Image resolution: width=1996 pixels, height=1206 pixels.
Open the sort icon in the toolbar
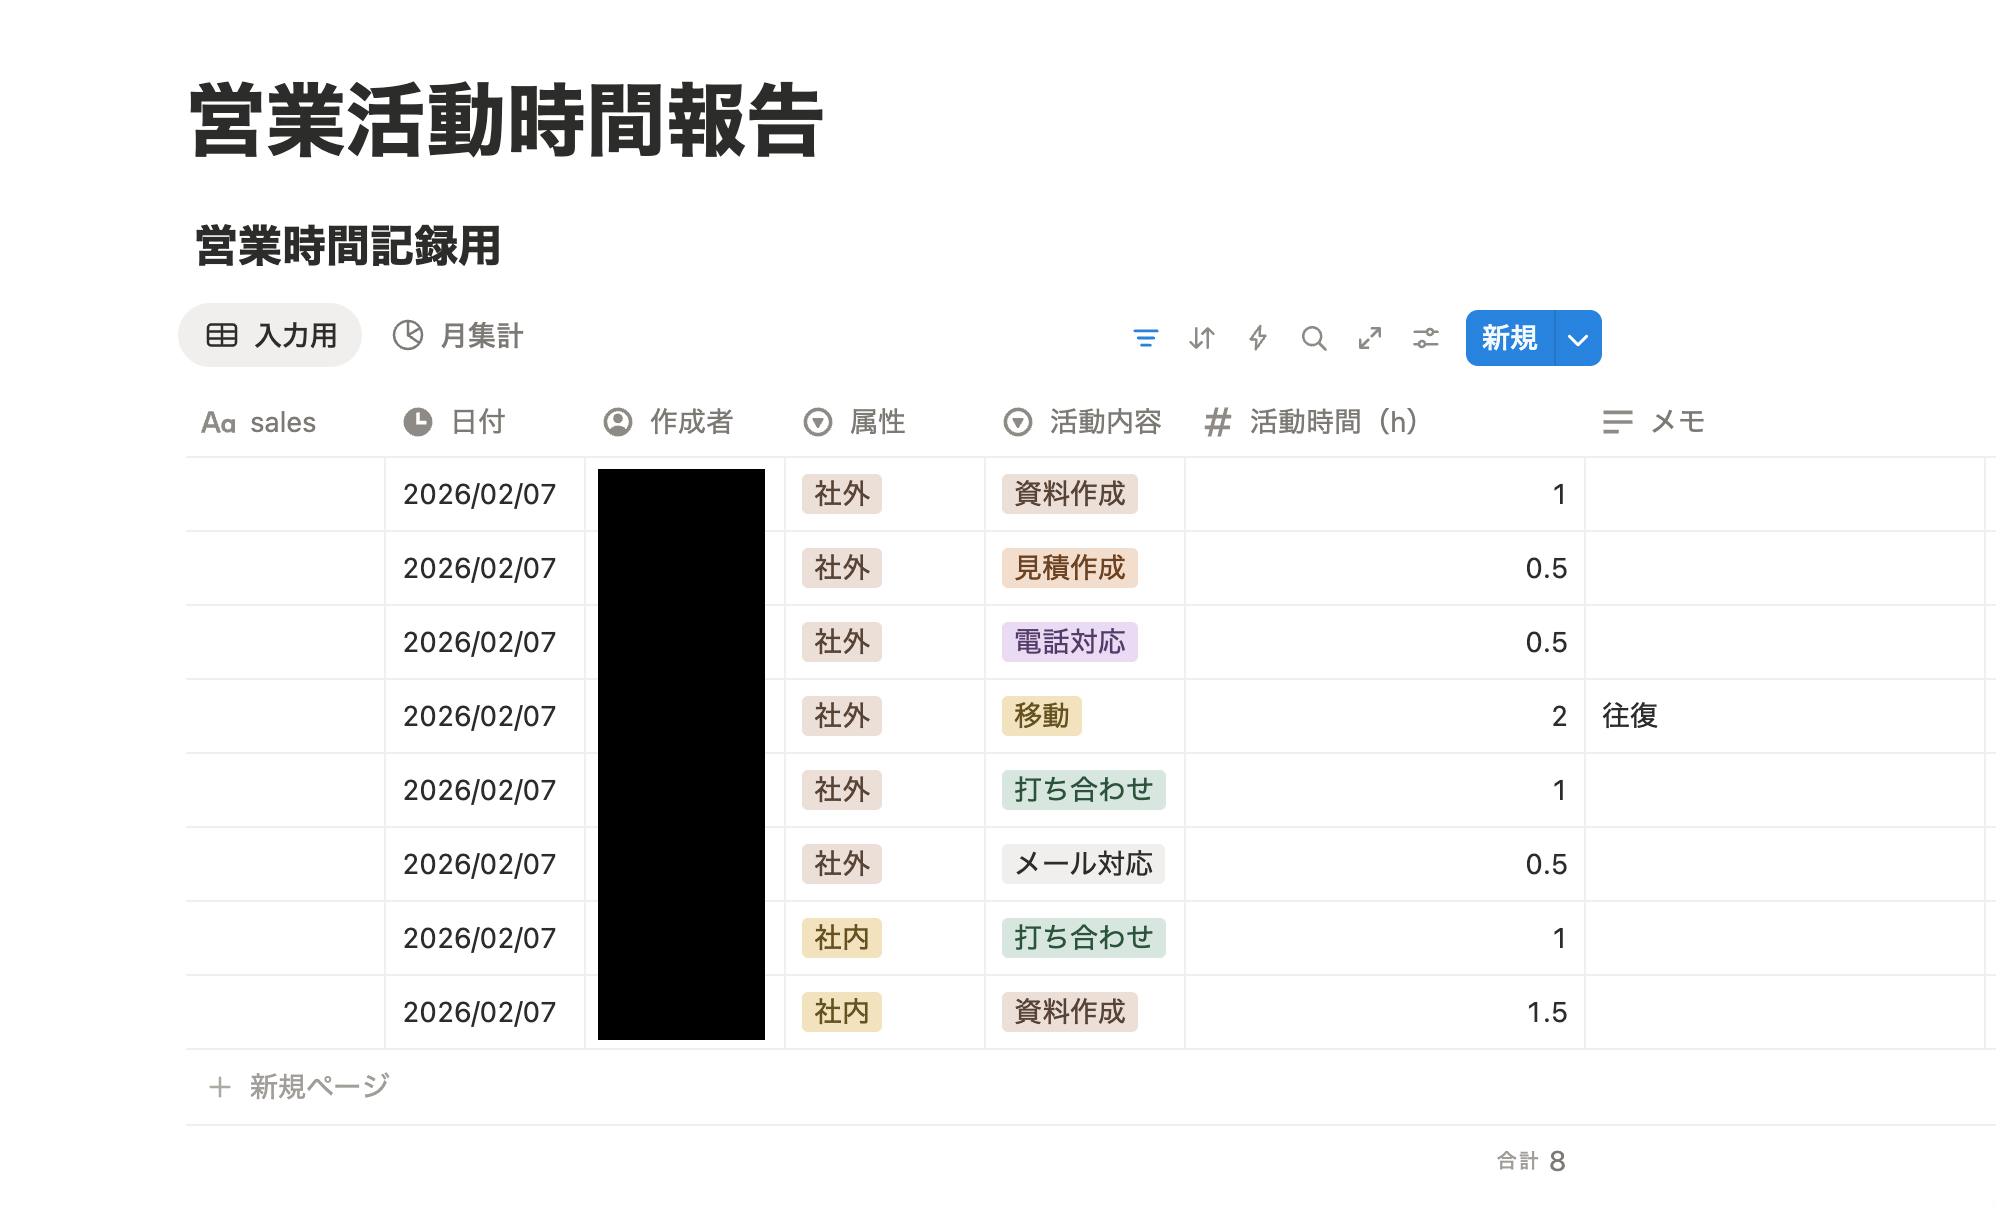pos(1202,339)
